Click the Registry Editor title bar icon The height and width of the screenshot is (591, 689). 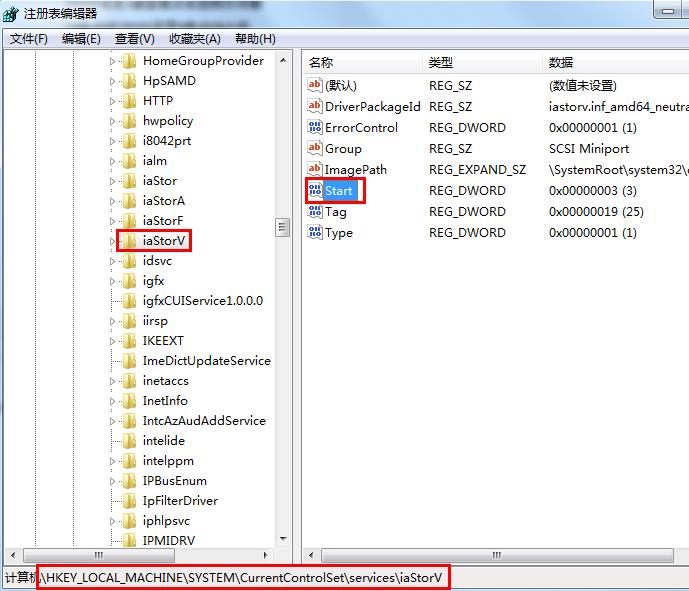tap(11, 14)
